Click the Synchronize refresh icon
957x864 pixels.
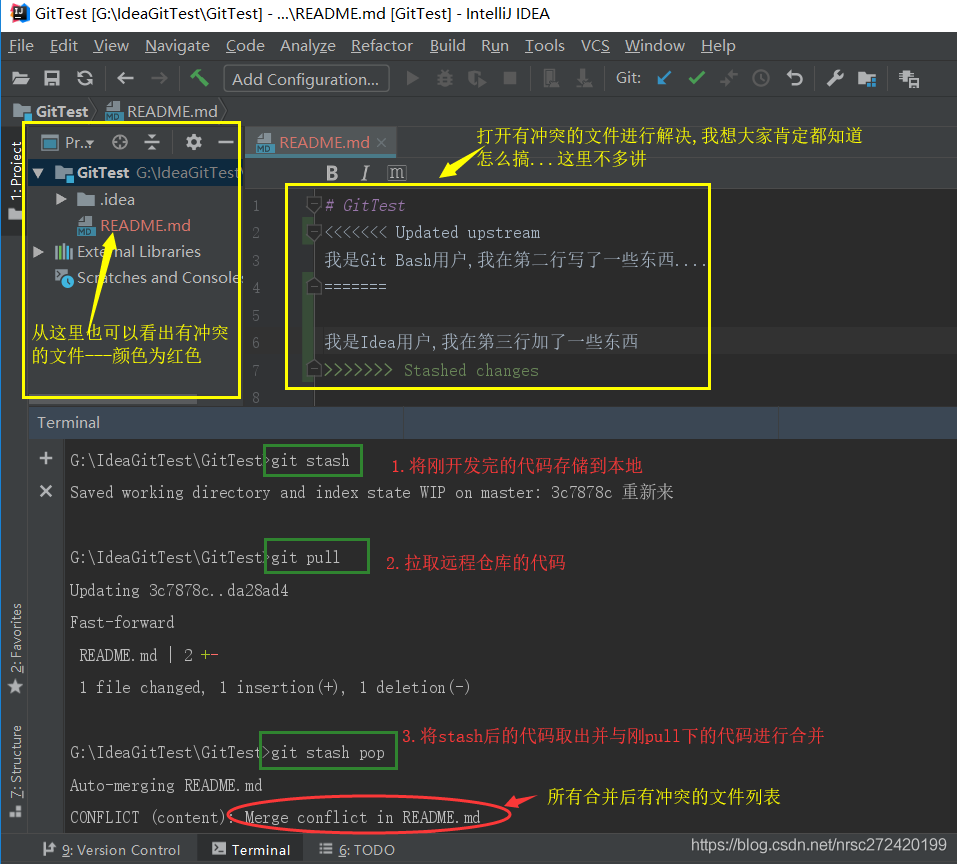tap(85, 79)
